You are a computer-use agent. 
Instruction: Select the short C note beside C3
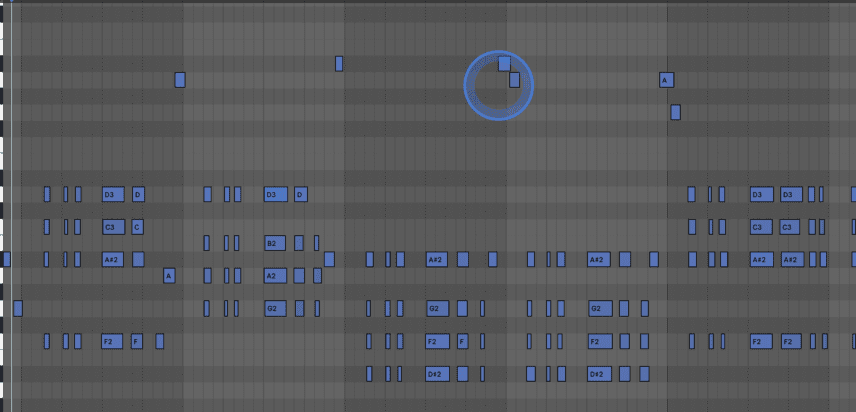click(138, 227)
